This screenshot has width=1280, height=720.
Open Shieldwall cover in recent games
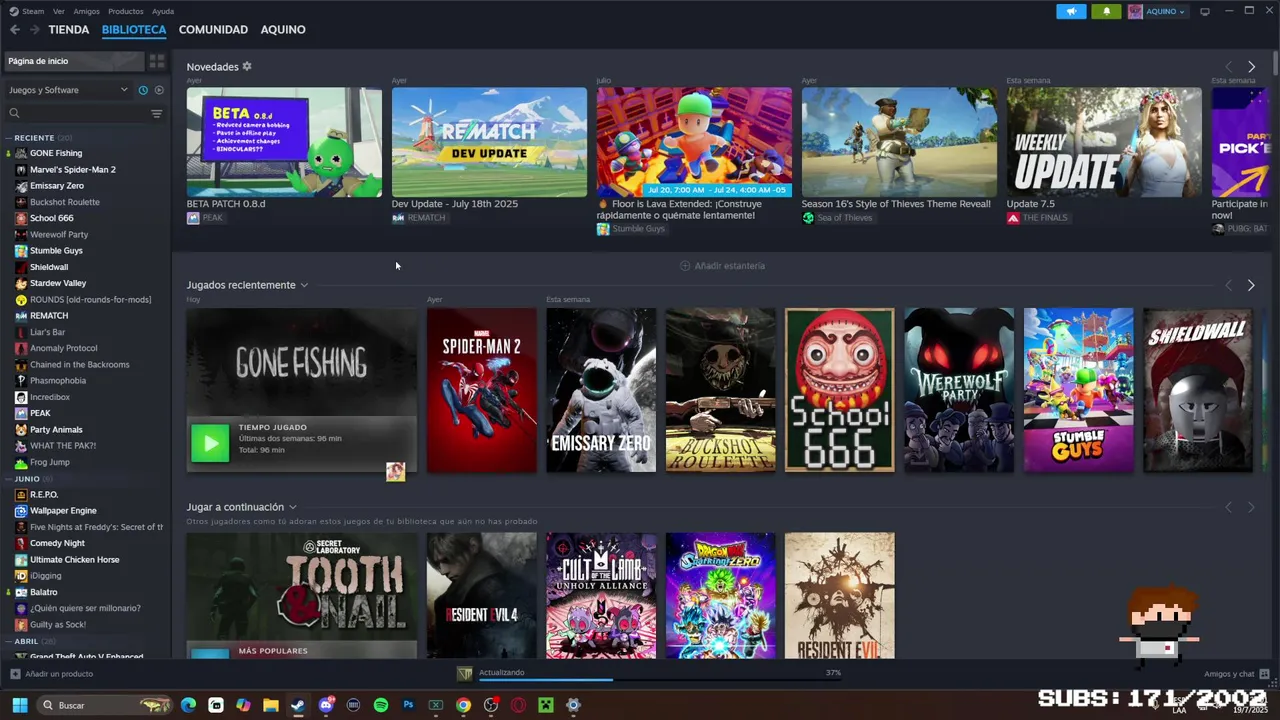1198,390
